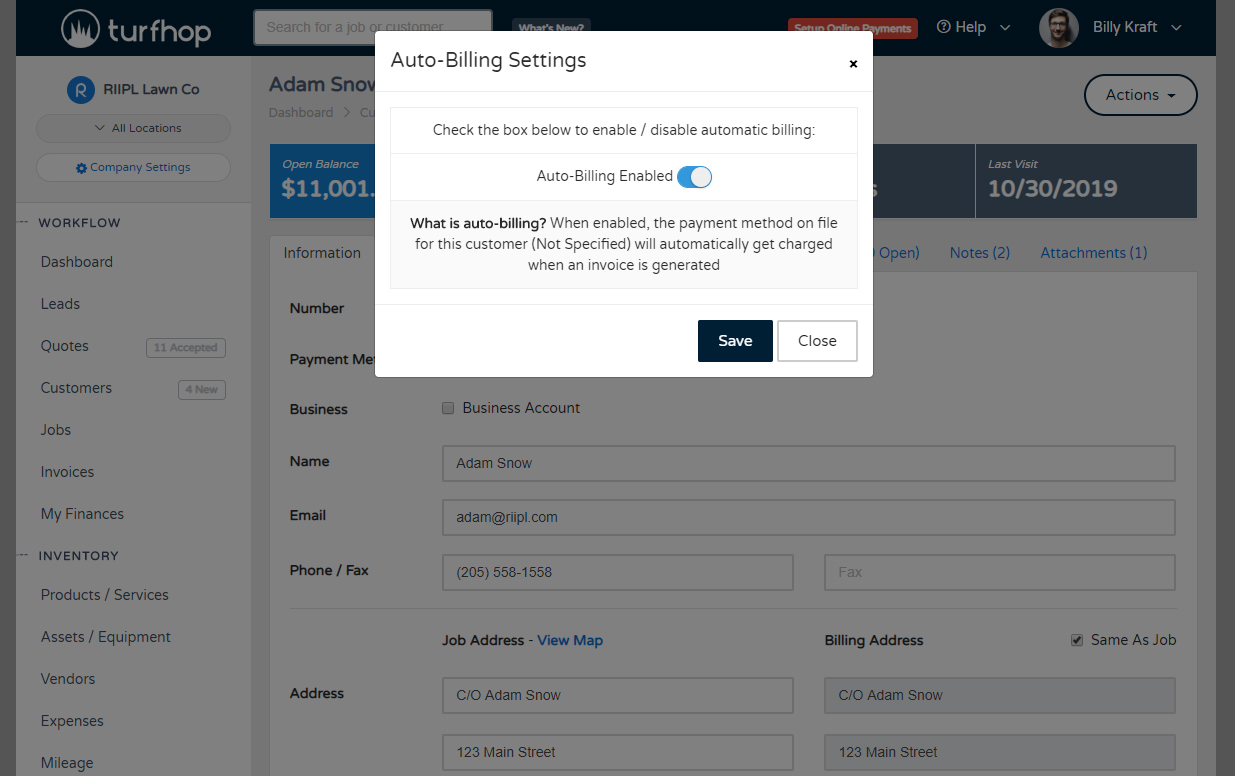
Task: Click inside the customer Name field
Action: [x=808, y=463]
